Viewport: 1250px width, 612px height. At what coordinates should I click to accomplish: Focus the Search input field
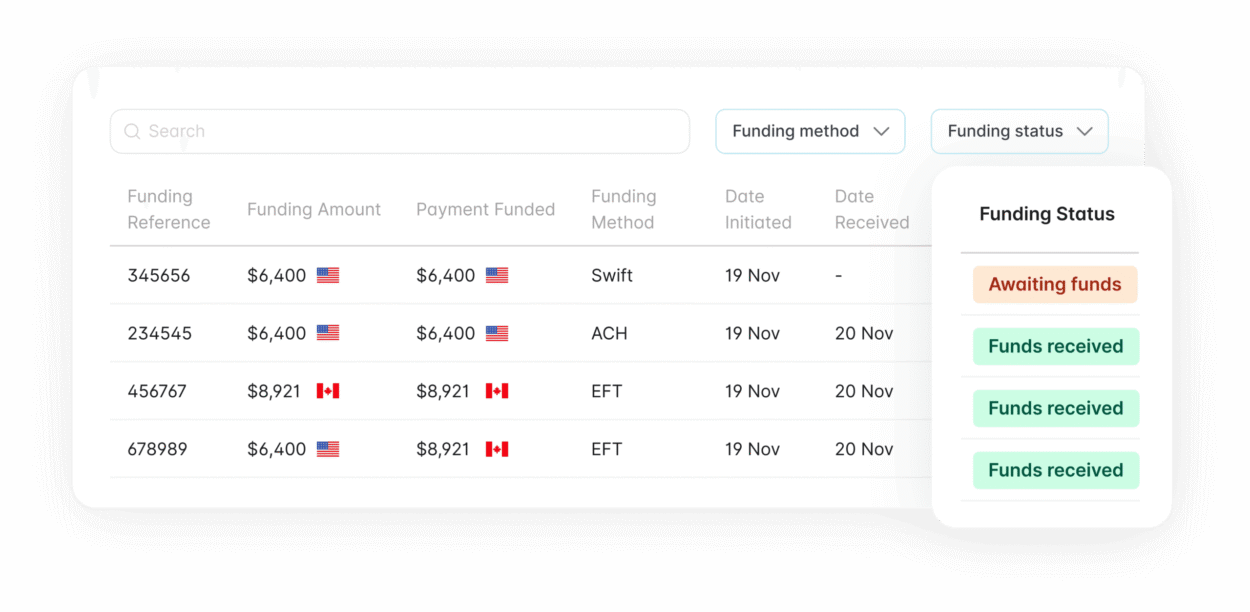pyautogui.click(x=400, y=131)
